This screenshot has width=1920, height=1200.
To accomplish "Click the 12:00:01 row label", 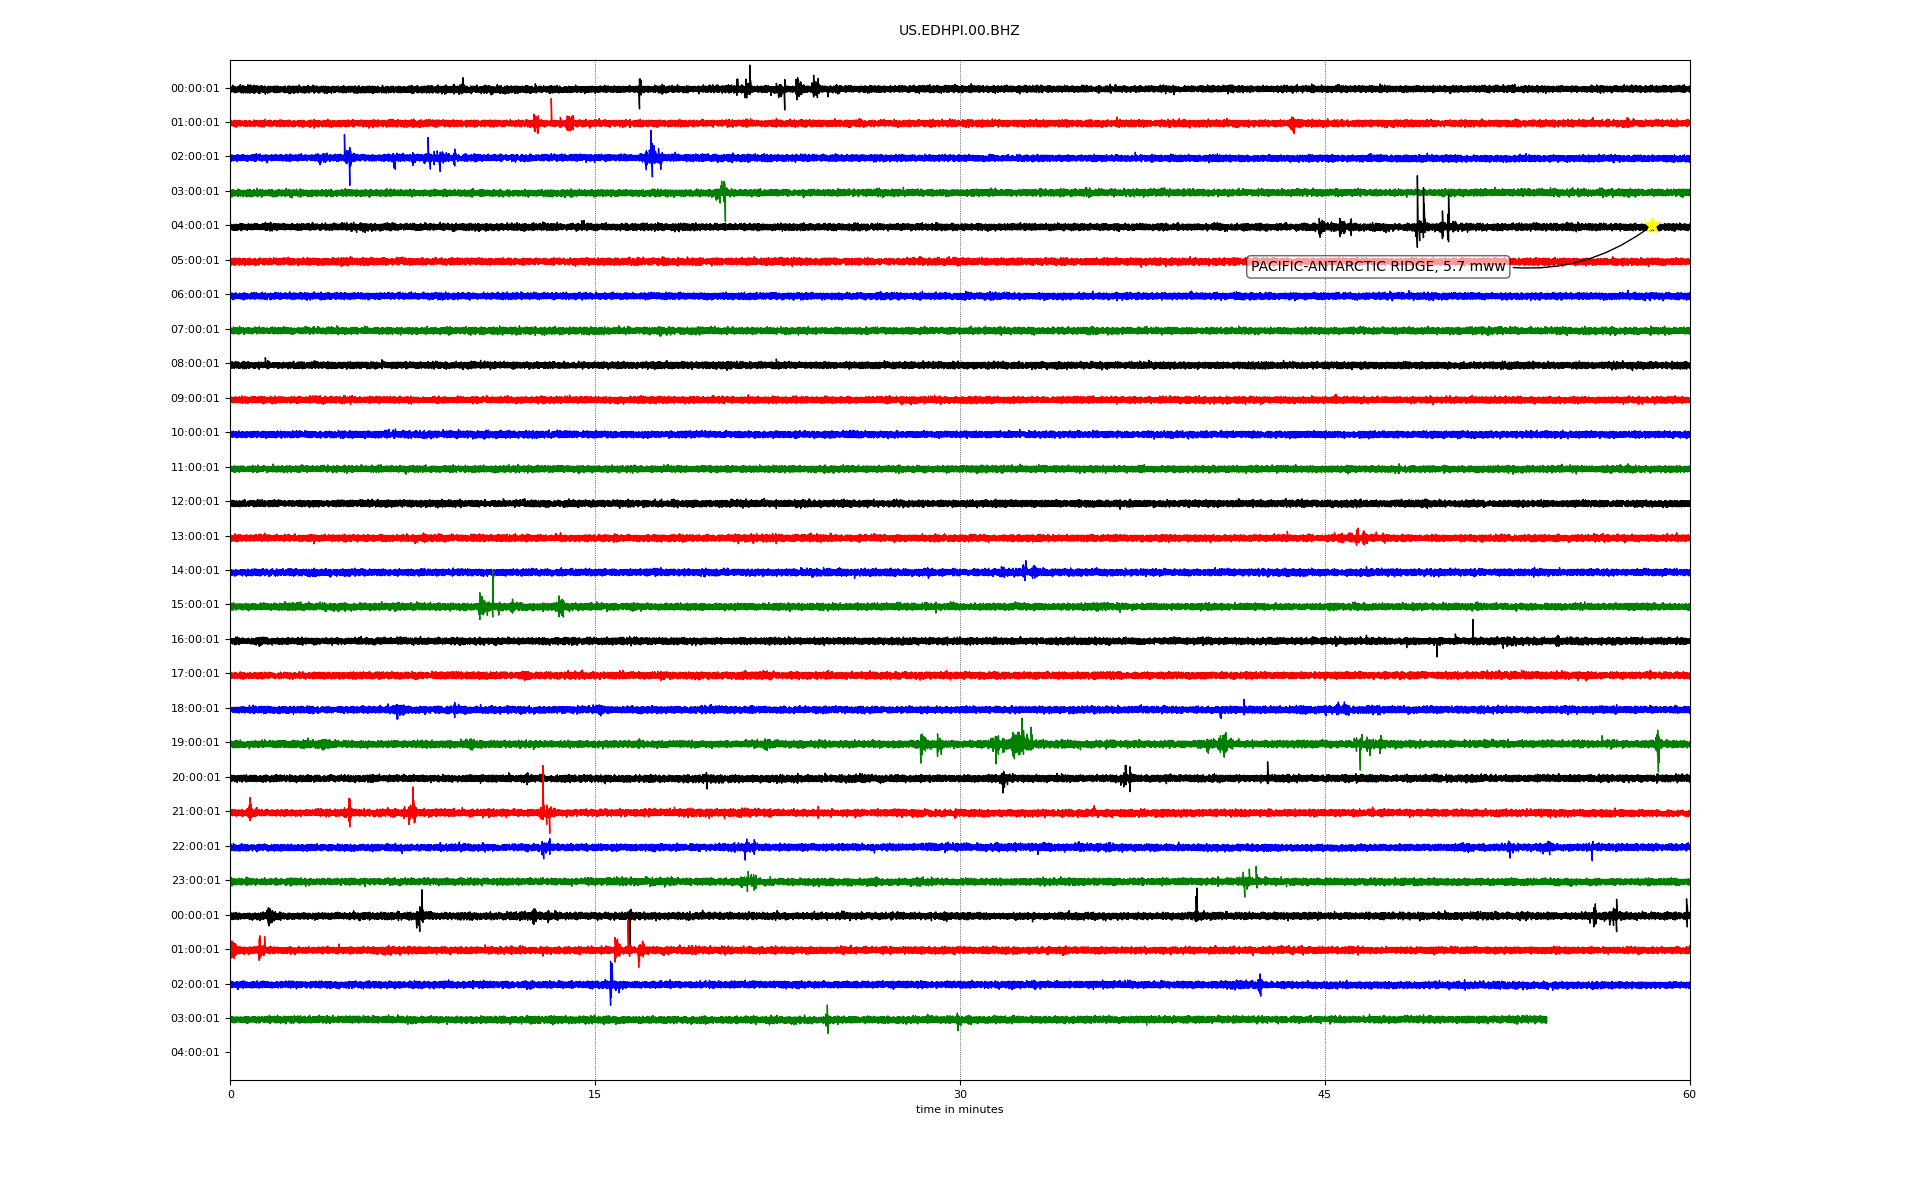I will pyautogui.click(x=195, y=502).
